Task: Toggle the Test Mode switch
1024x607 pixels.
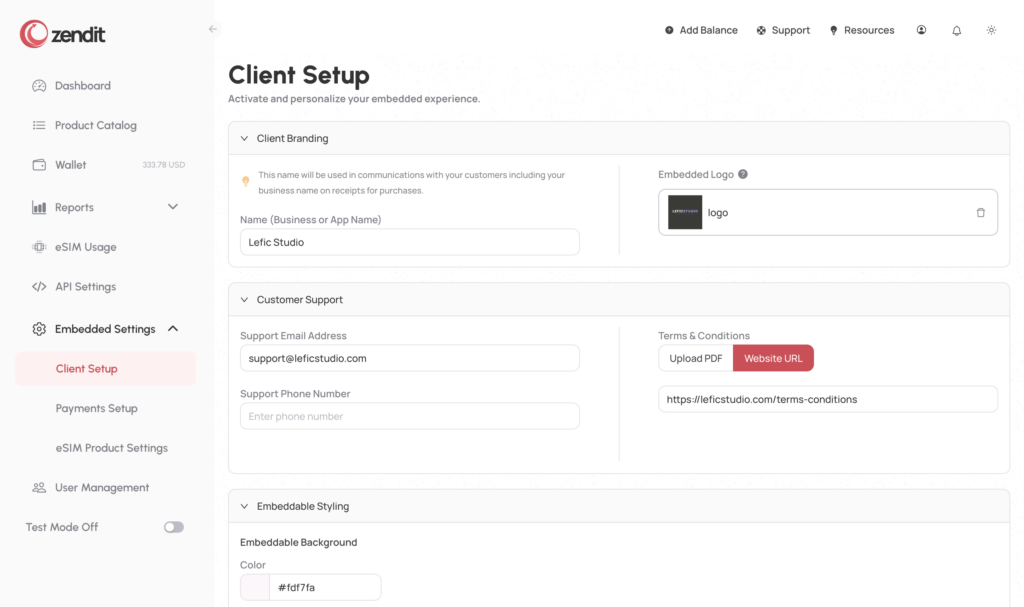Action: coord(174,527)
